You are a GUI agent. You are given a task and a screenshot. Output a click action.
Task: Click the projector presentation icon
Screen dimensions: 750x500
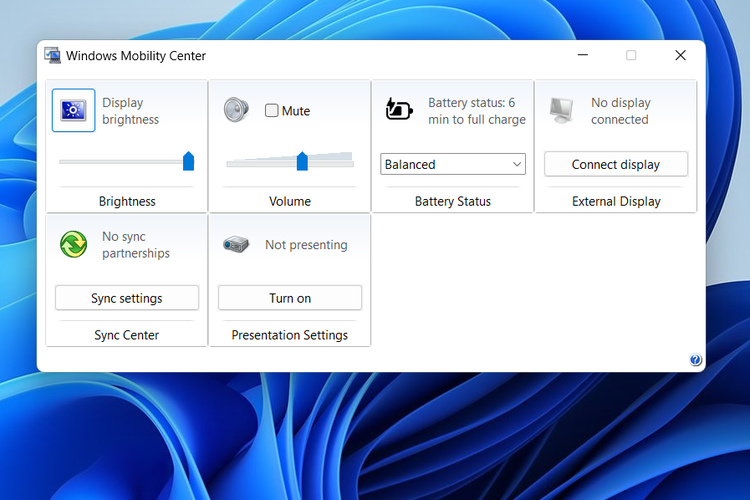click(236, 244)
